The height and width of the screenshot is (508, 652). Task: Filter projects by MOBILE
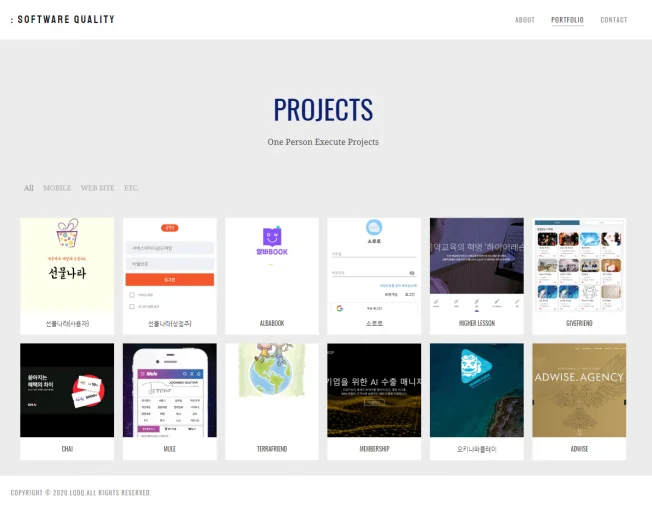click(57, 188)
